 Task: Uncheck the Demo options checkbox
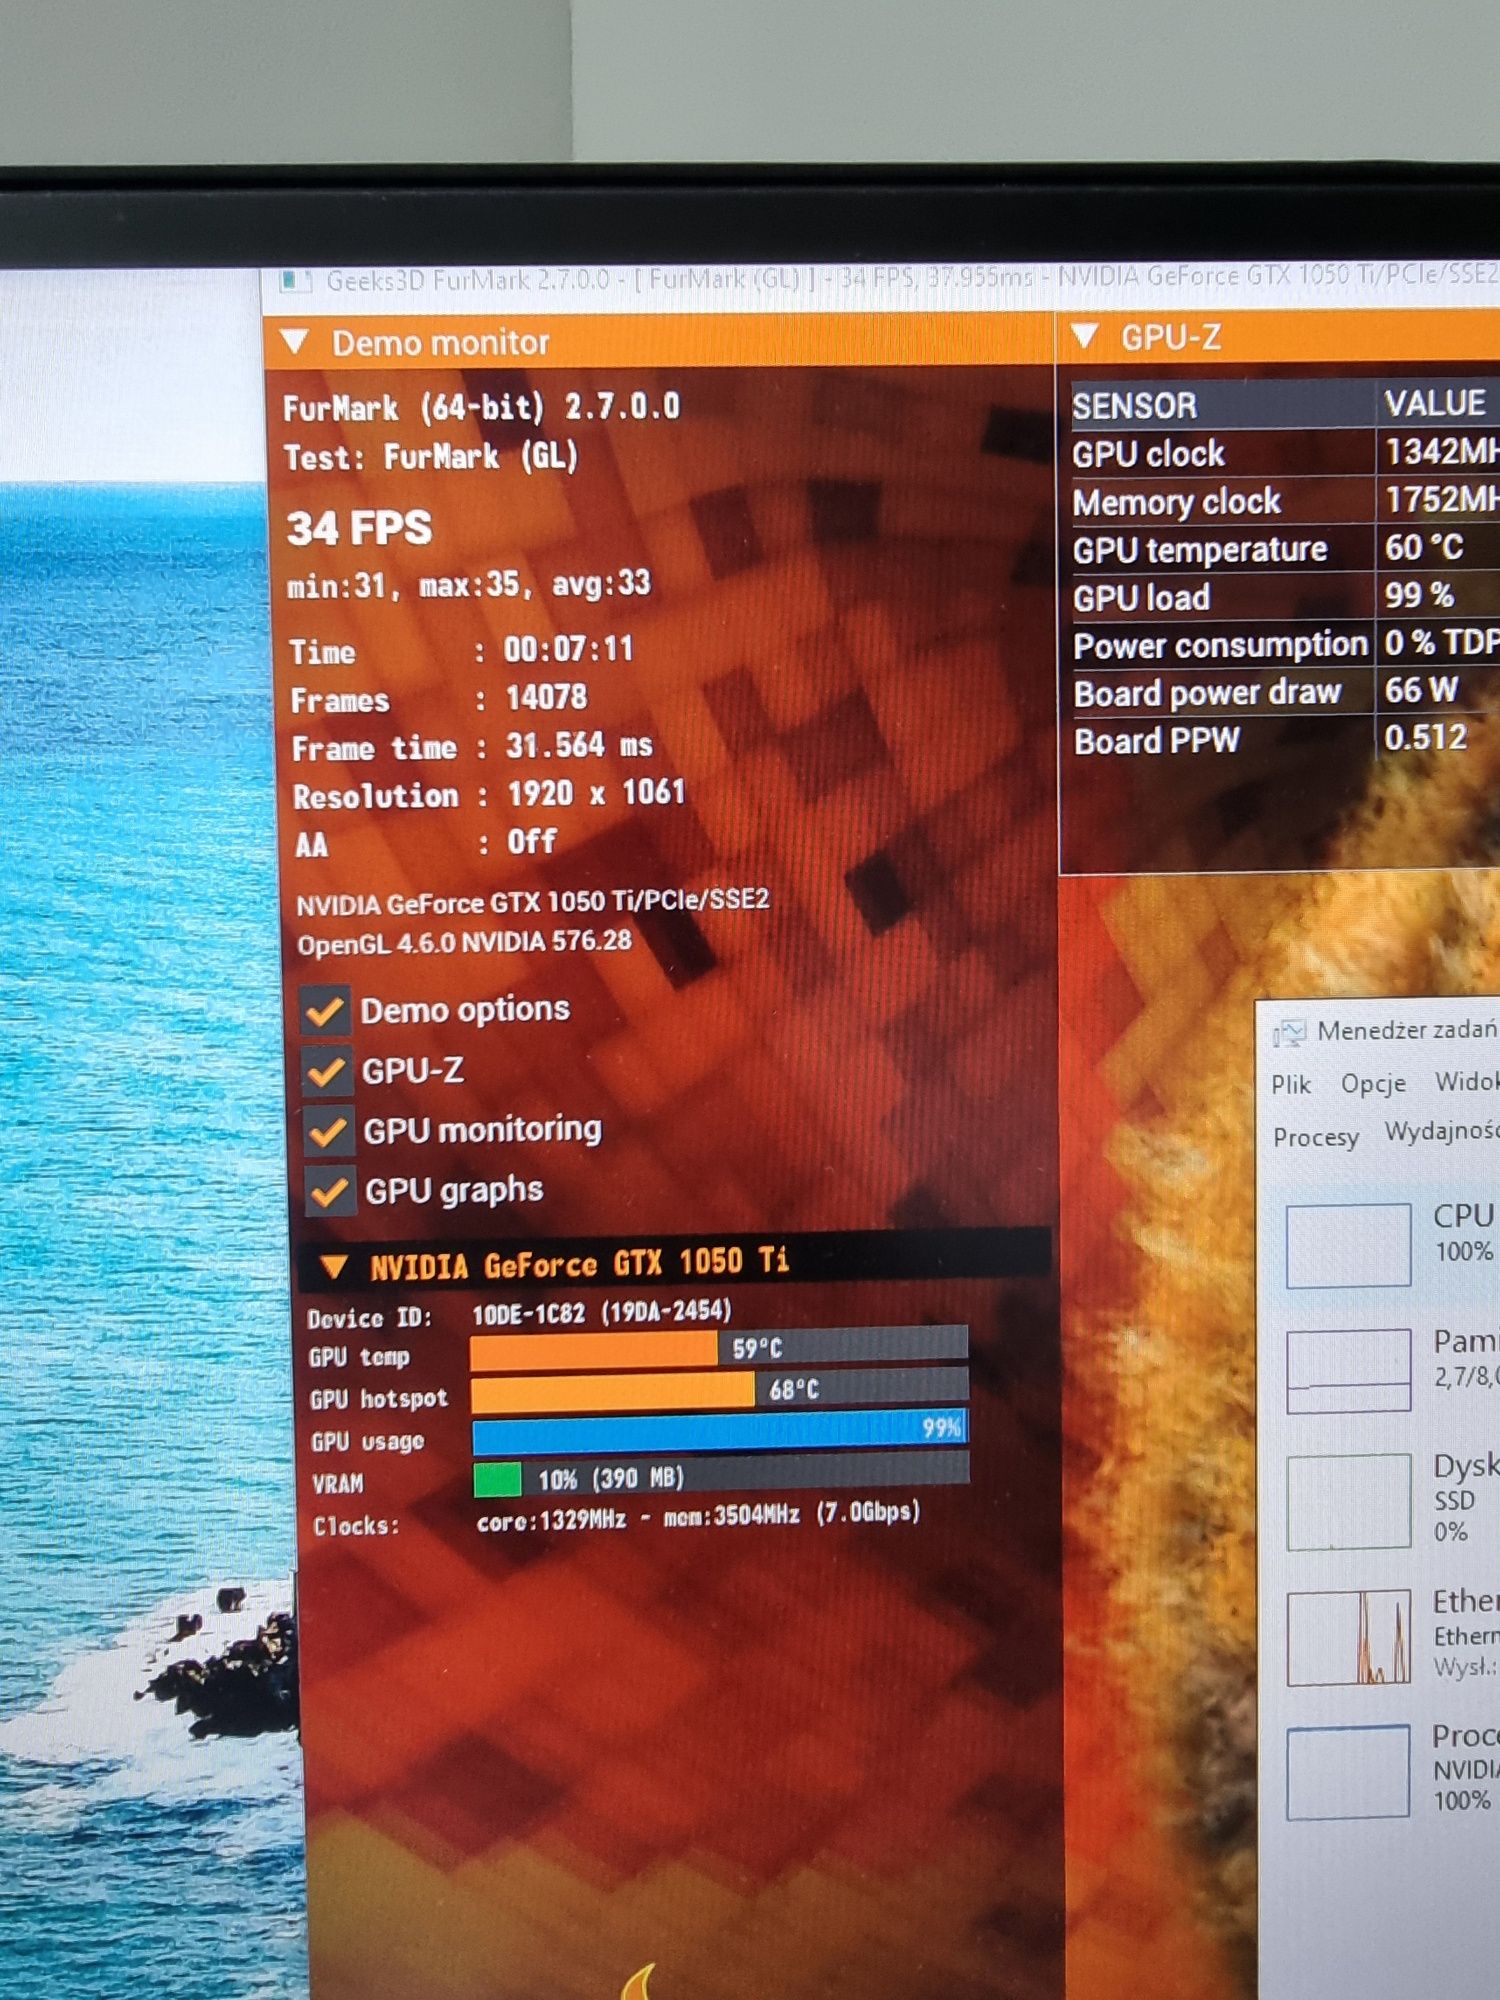point(325,1012)
